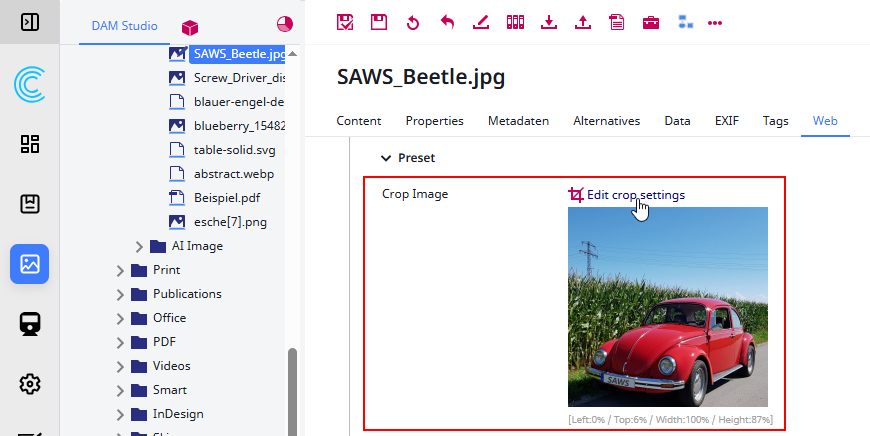
Task: Click the blue C application logo
Action: click(29, 84)
